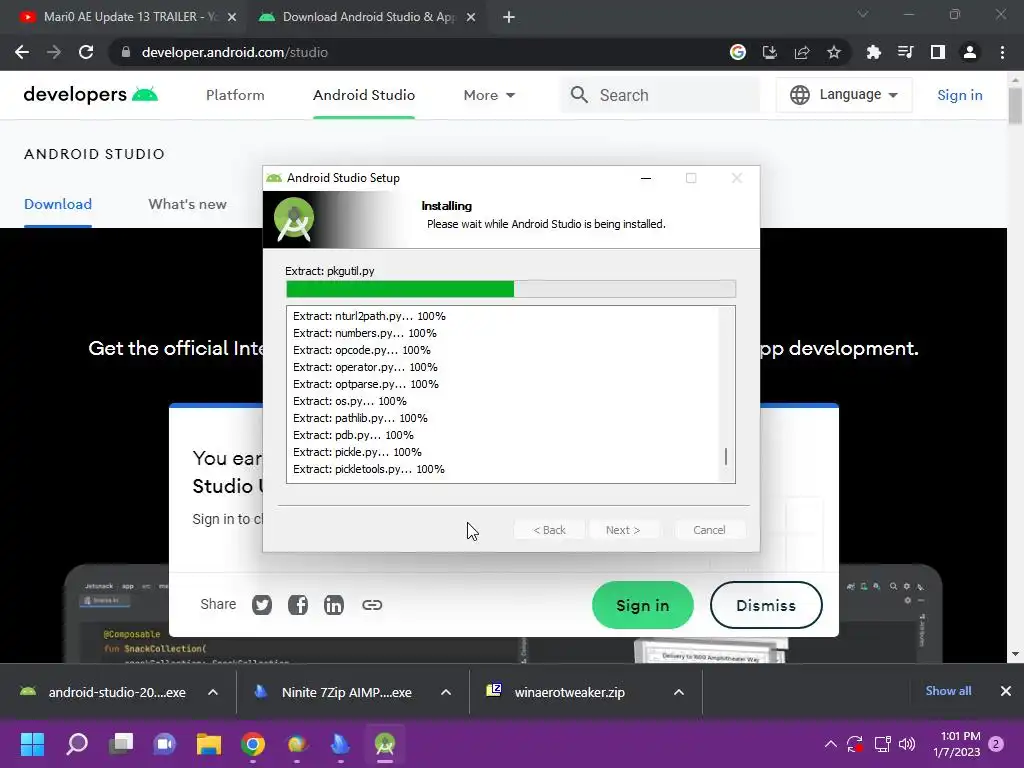
Task: Expand the More menu
Action: (488, 95)
